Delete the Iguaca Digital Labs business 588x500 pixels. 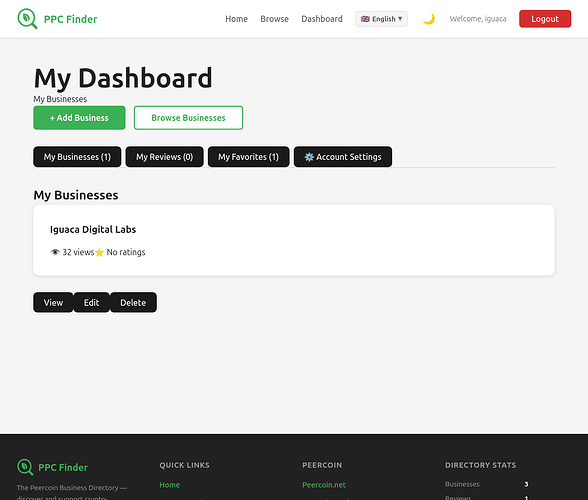click(x=133, y=302)
